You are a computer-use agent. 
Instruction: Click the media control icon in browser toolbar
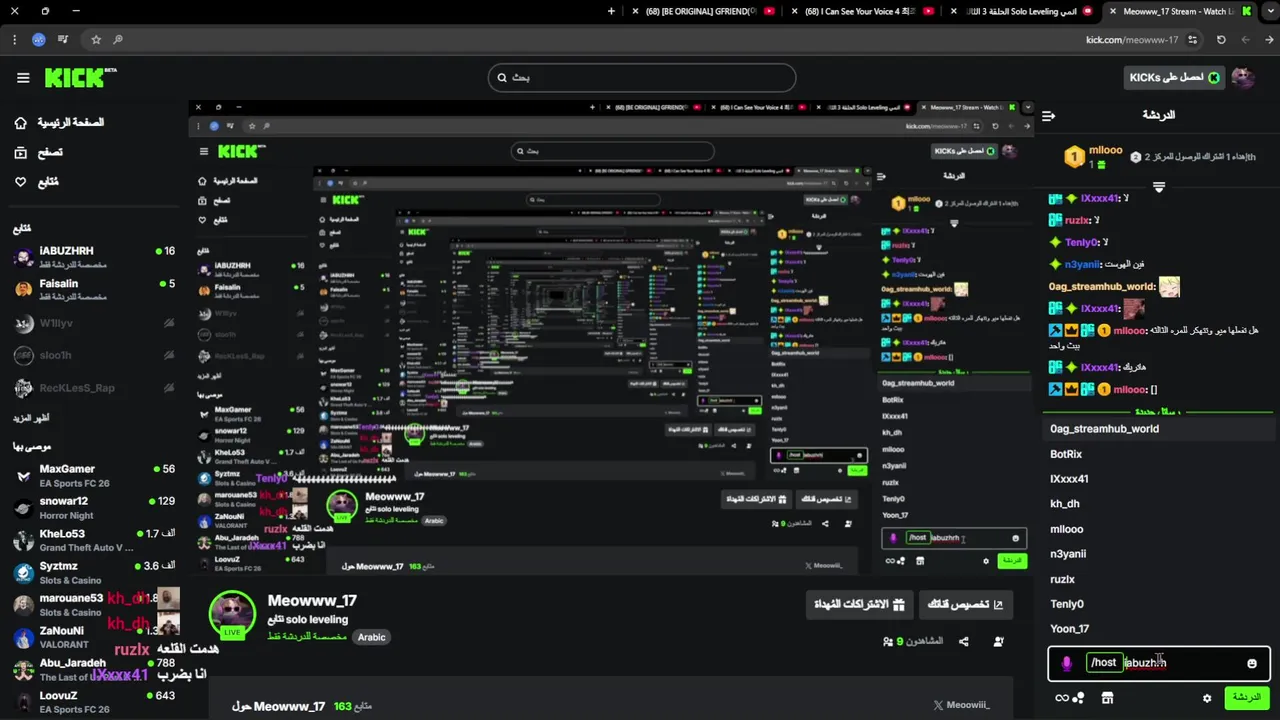pos(63,40)
